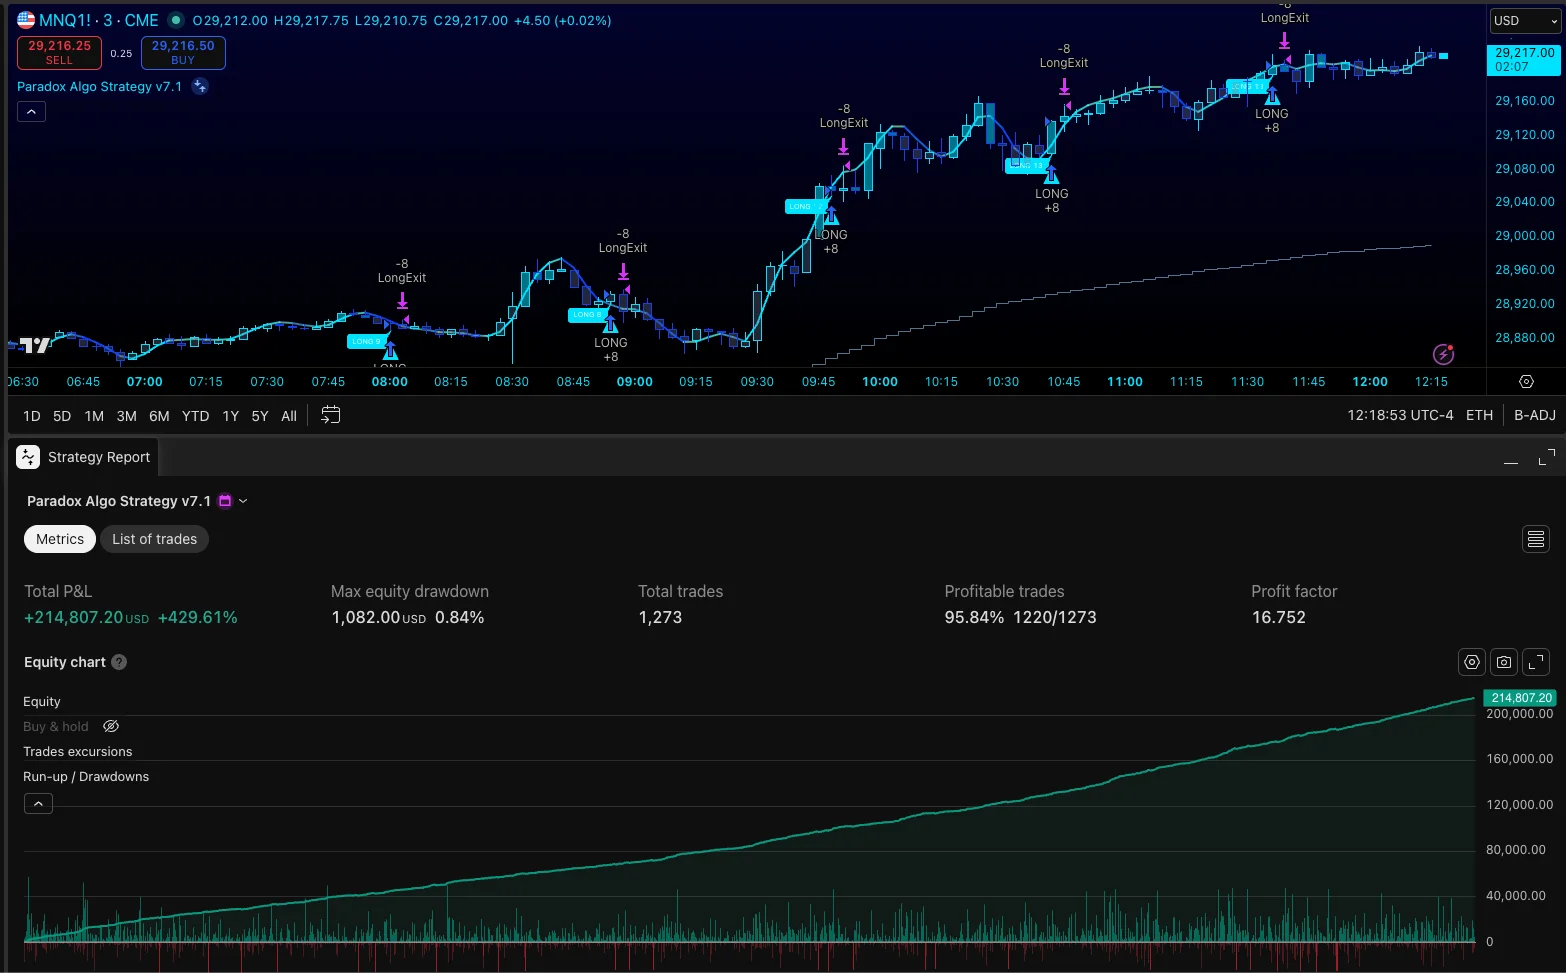
Task: Click the blue BUY price button
Action: click(x=183, y=53)
